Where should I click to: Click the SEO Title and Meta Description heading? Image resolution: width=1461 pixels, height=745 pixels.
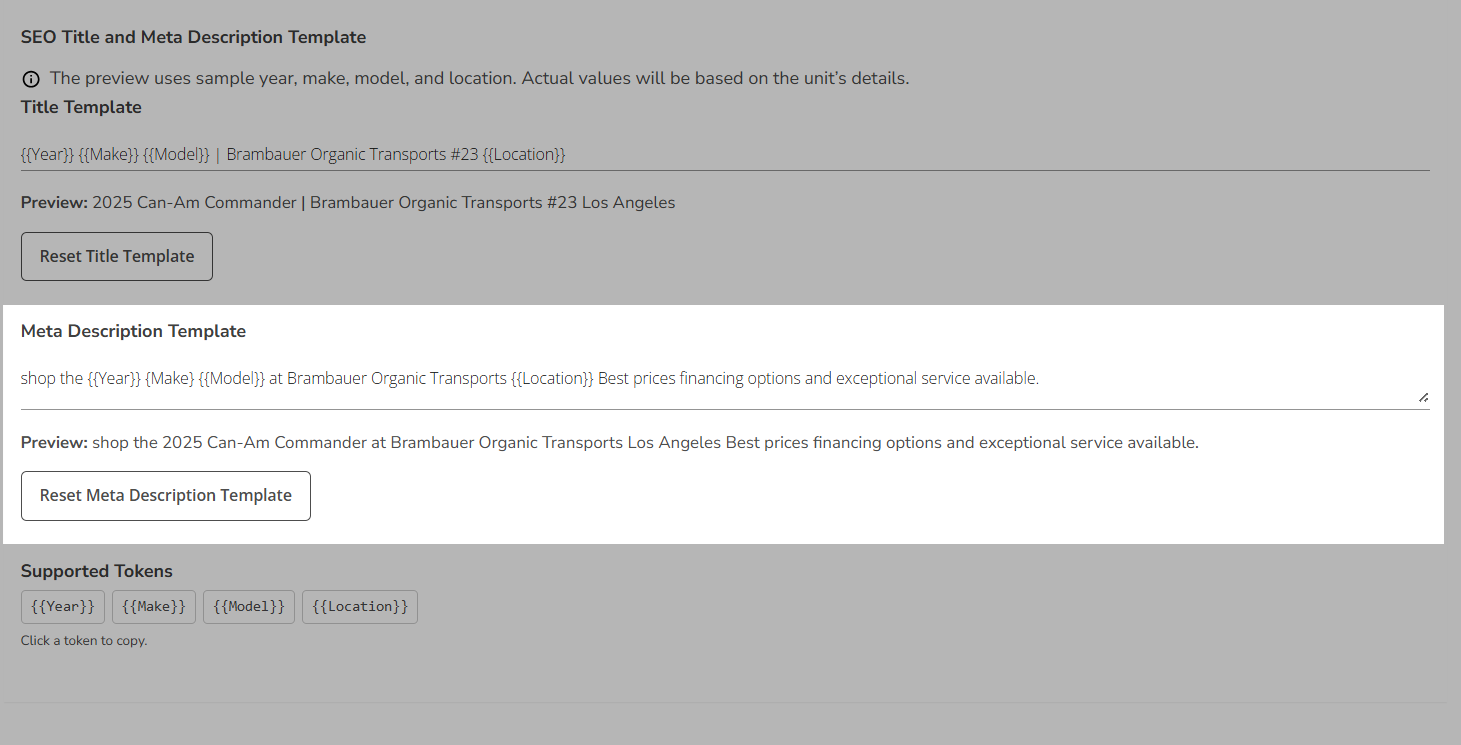(193, 38)
